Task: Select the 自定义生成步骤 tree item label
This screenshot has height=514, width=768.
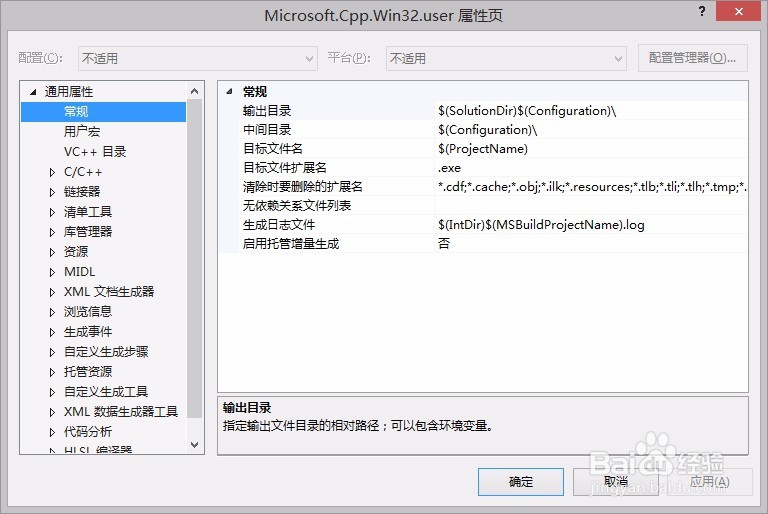Action: 106,352
